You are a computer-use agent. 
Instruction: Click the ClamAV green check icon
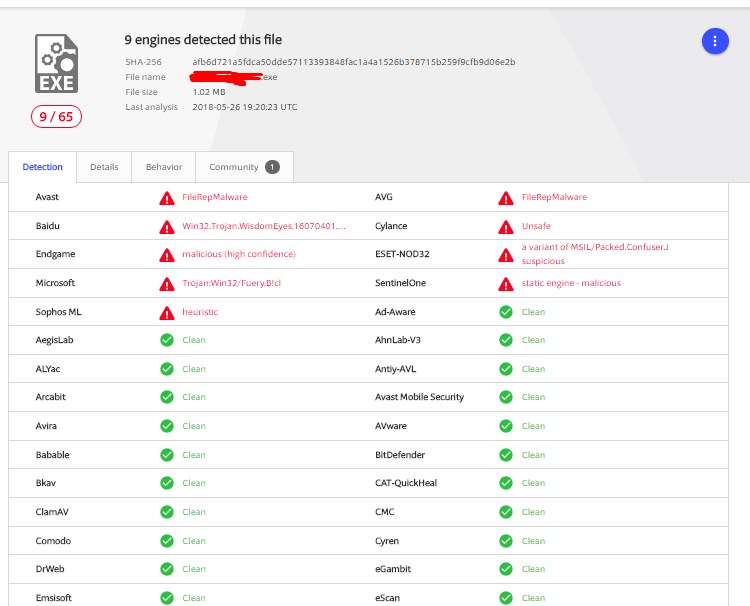coord(167,512)
